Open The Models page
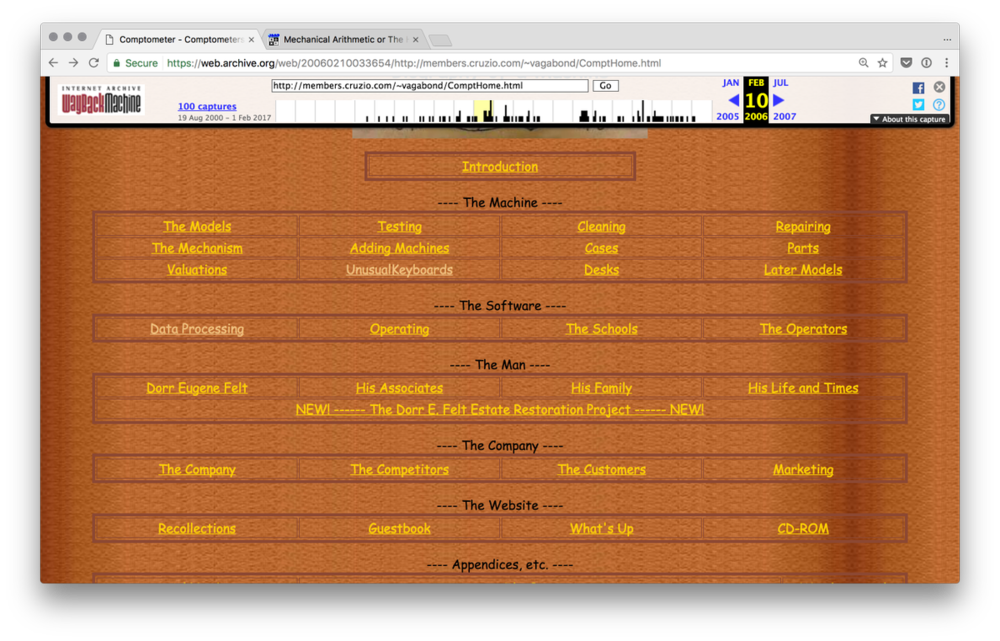Screen dimensions: 1000x641 [197, 226]
